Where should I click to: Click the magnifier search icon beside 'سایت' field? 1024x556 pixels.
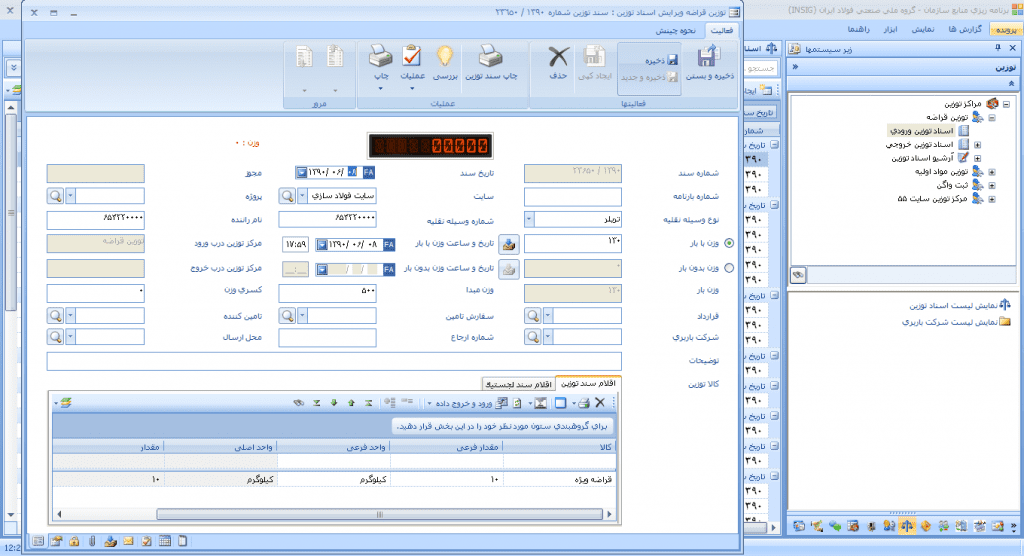[x=288, y=196]
